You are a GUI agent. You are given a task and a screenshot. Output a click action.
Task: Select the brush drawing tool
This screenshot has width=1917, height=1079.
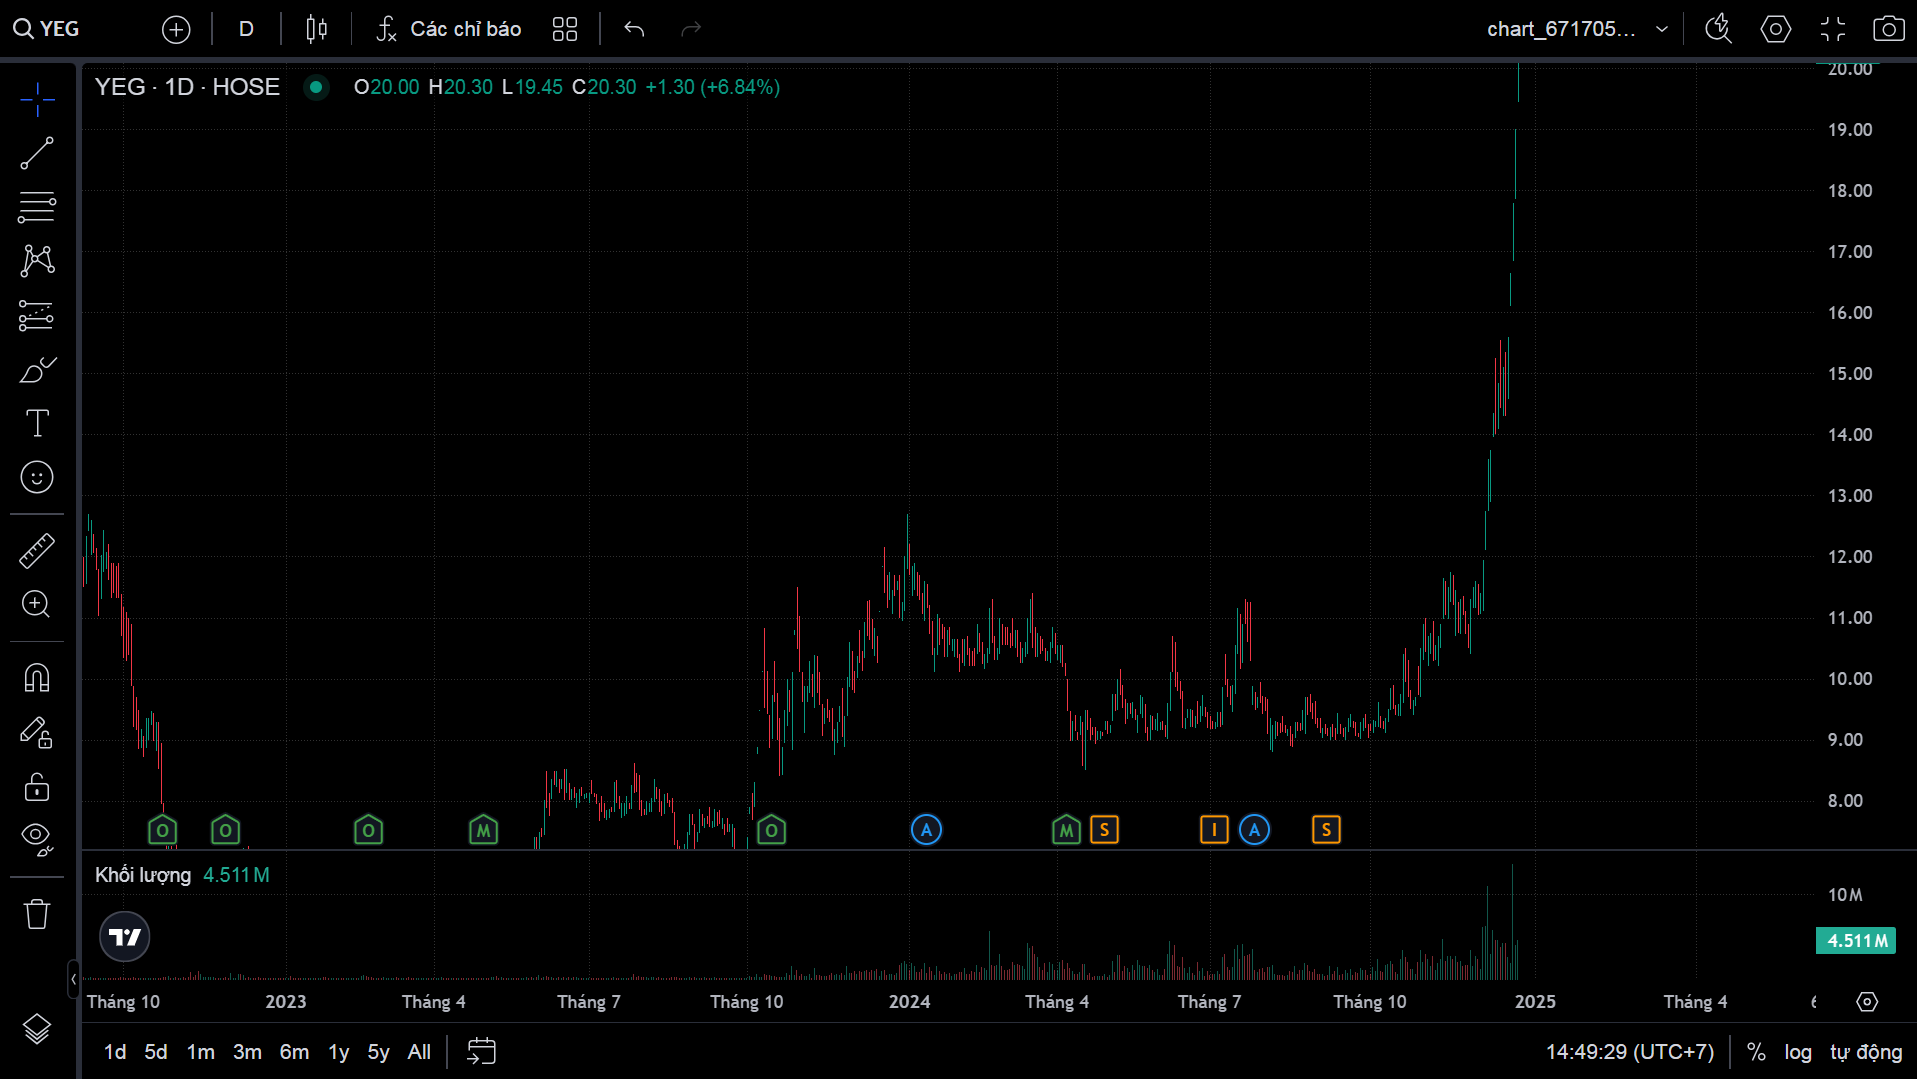click(x=37, y=370)
